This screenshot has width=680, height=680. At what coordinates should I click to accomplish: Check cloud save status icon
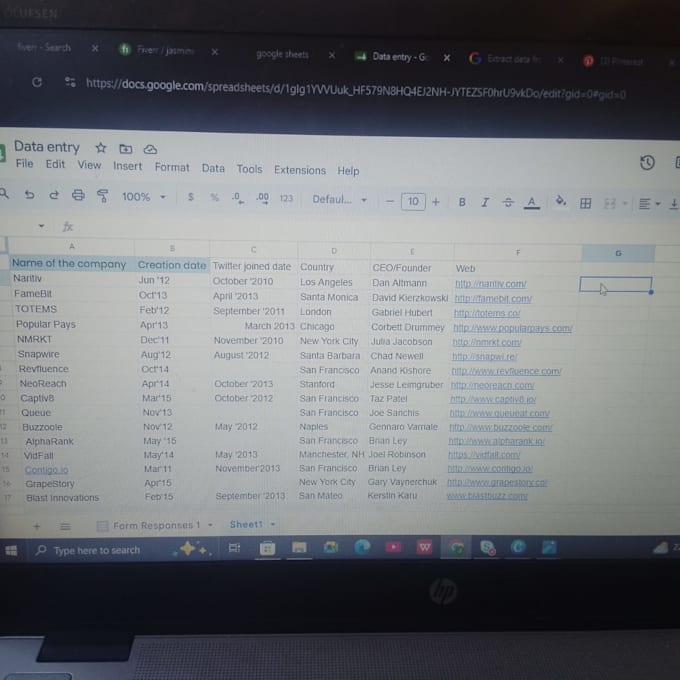(x=150, y=150)
